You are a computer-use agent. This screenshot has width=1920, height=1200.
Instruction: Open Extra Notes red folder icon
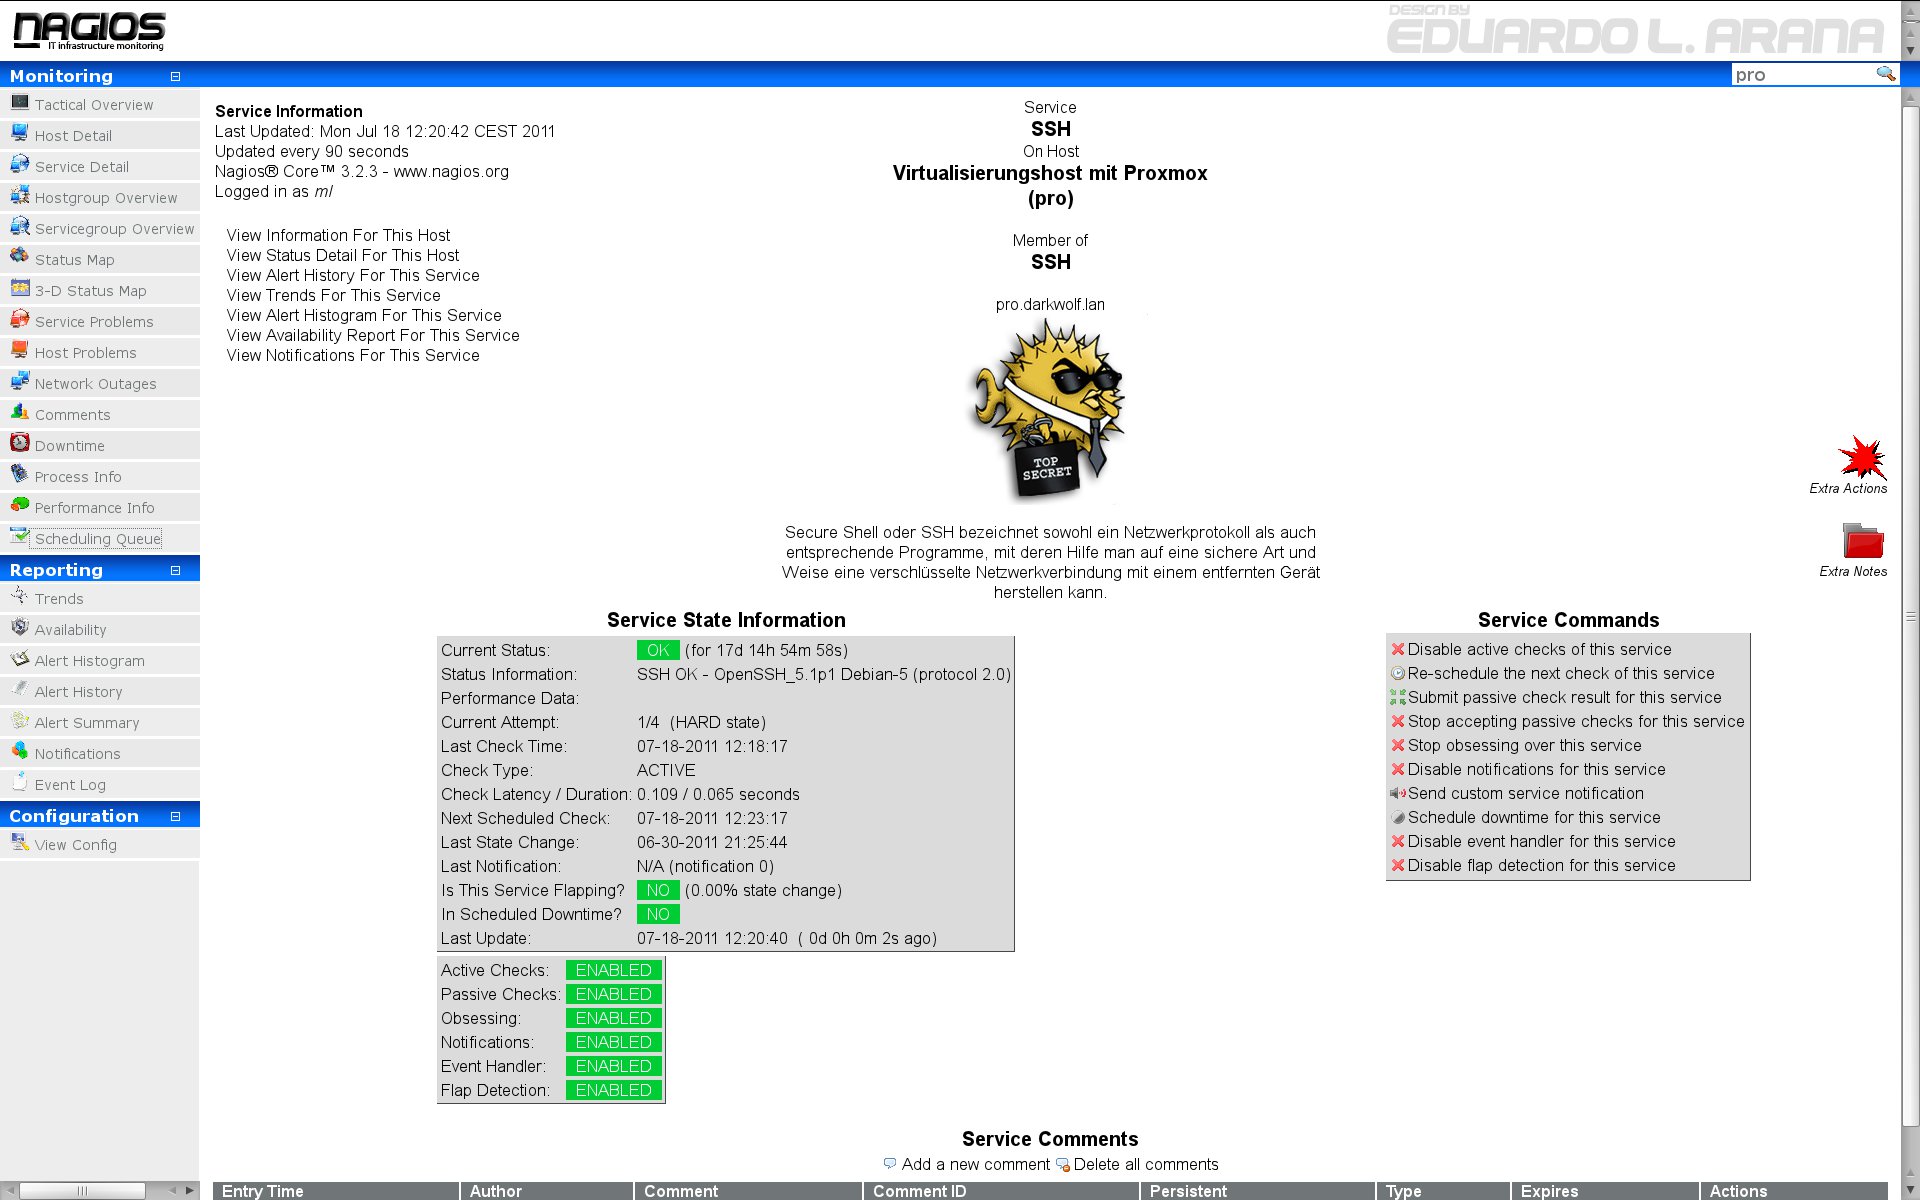tap(1863, 541)
